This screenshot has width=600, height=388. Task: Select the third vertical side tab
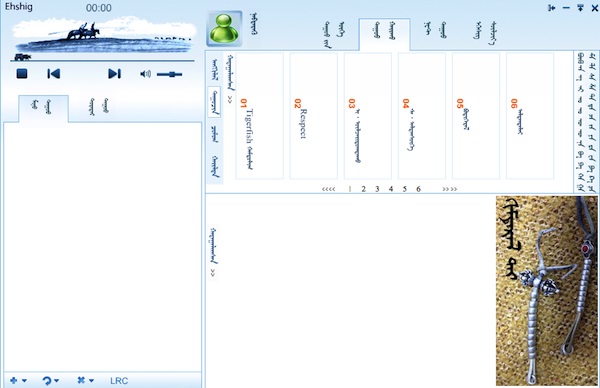[215, 134]
